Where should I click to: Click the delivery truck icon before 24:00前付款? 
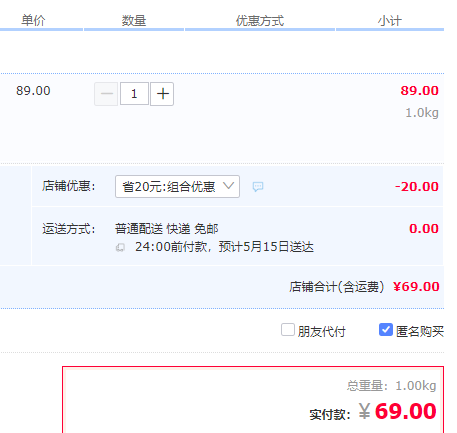[120, 247]
